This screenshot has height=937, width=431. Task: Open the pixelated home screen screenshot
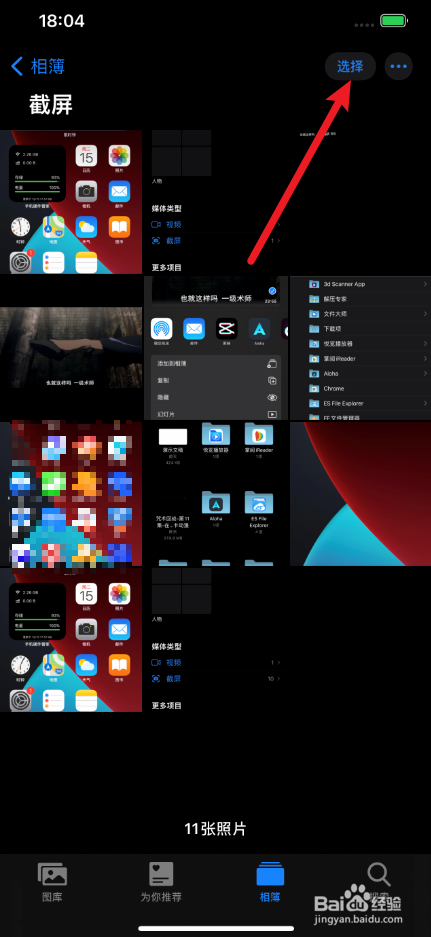71,494
